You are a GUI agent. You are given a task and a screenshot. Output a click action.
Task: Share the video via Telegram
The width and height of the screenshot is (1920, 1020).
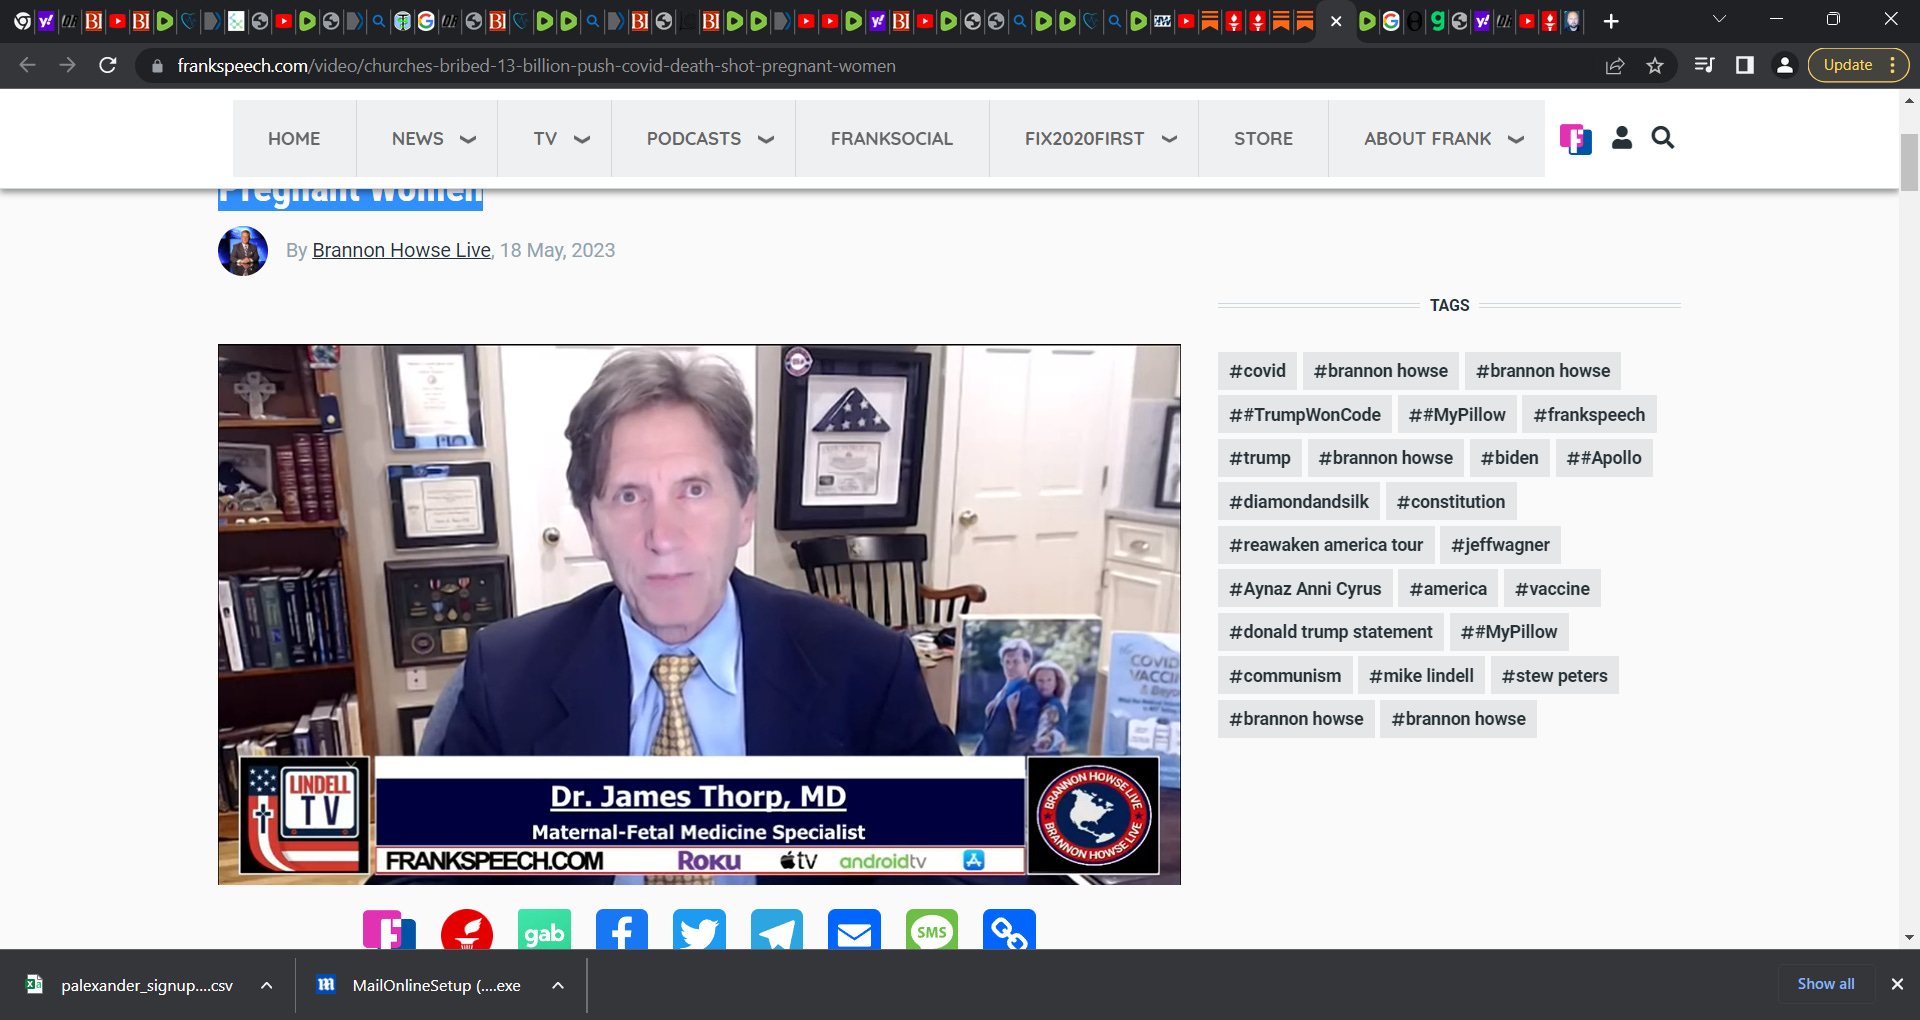[x=776, y=934]
